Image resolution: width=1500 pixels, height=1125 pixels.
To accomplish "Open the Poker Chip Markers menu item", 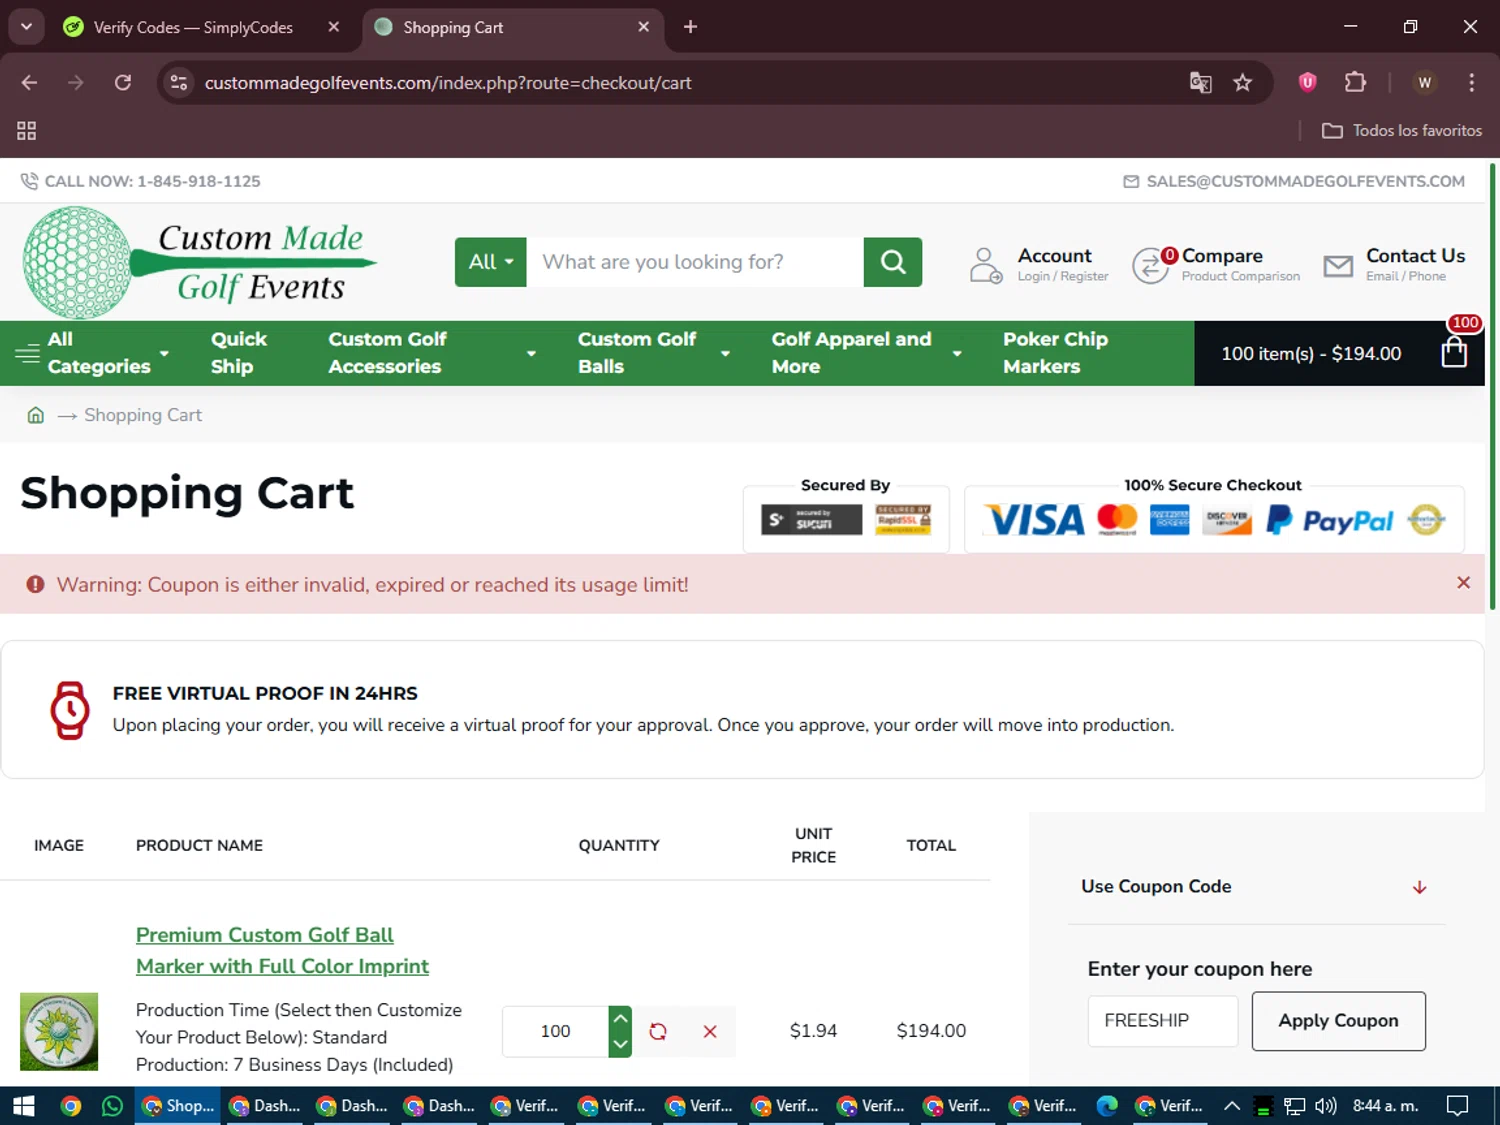I will click(1055, 353).
